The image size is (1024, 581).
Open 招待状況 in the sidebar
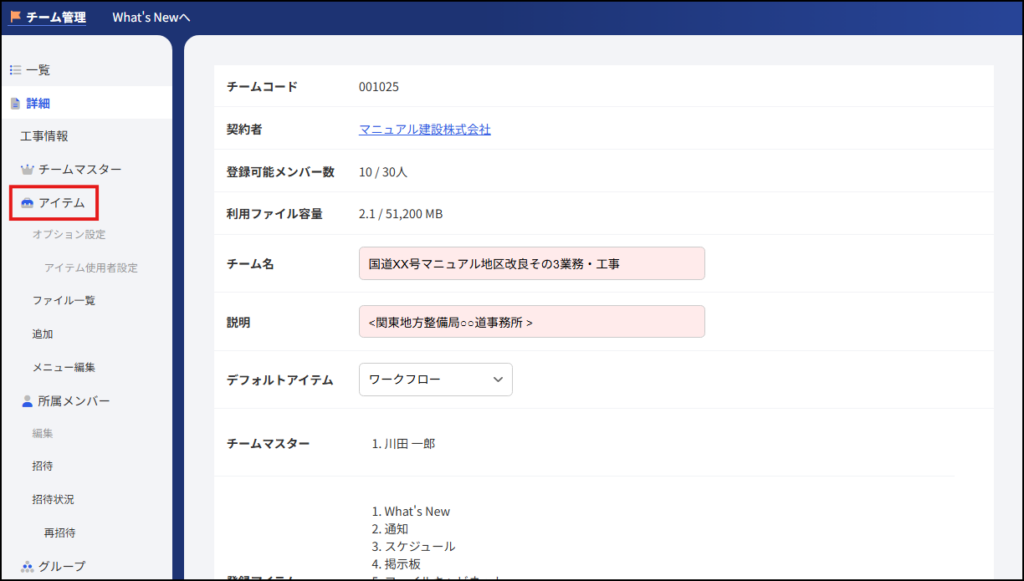click(x=53, y=499)
